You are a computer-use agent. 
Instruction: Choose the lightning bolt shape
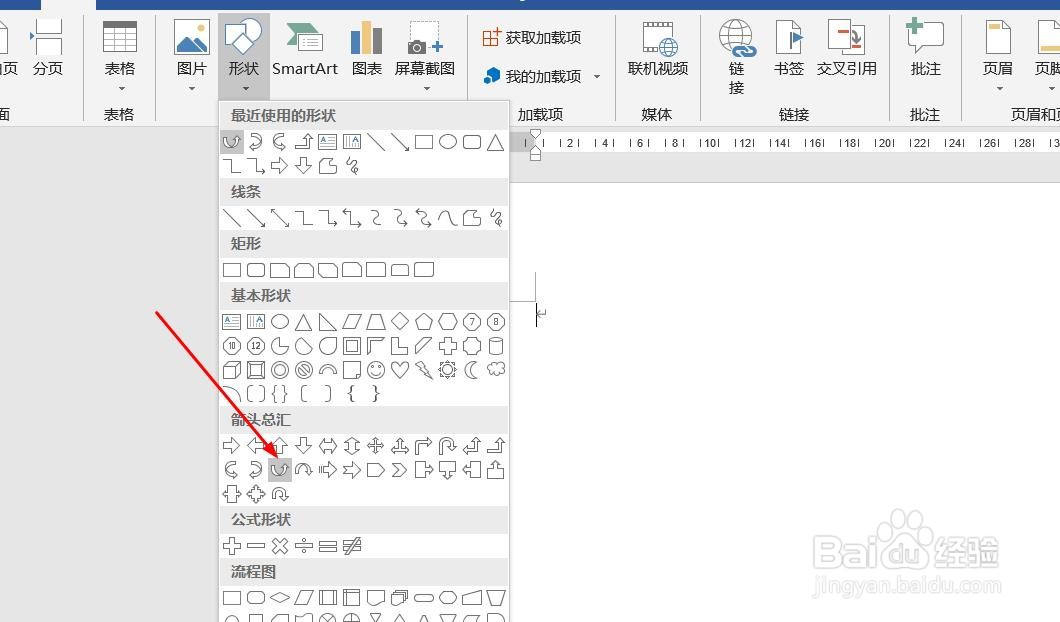pos(424,370)
